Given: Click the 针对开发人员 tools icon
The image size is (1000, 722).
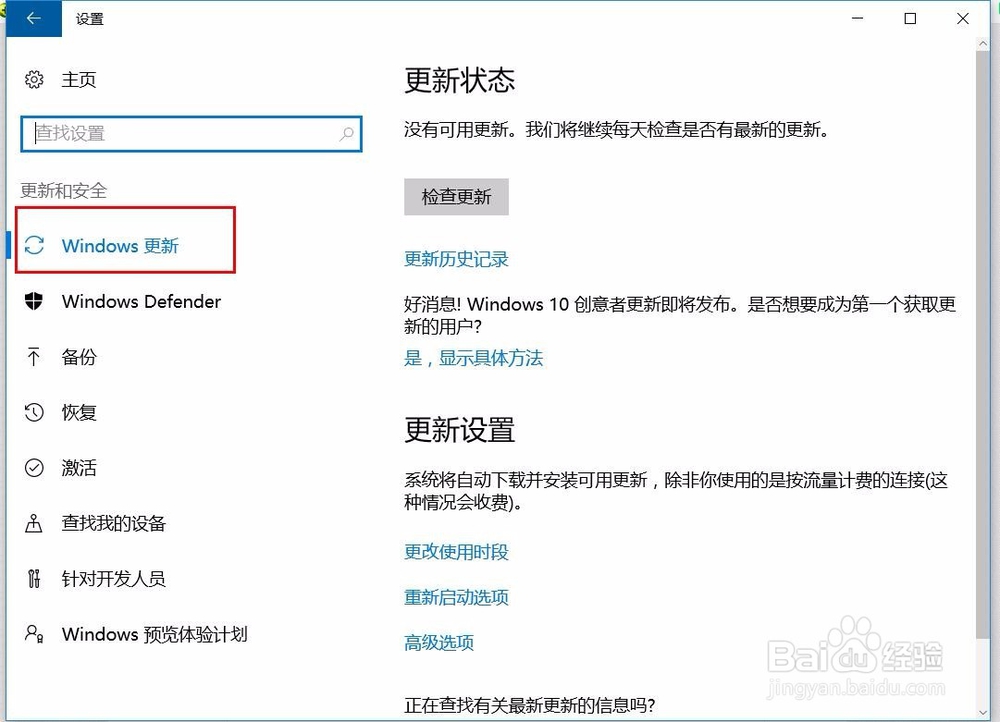Looking at the screenshot, I should tap(34, 578).
